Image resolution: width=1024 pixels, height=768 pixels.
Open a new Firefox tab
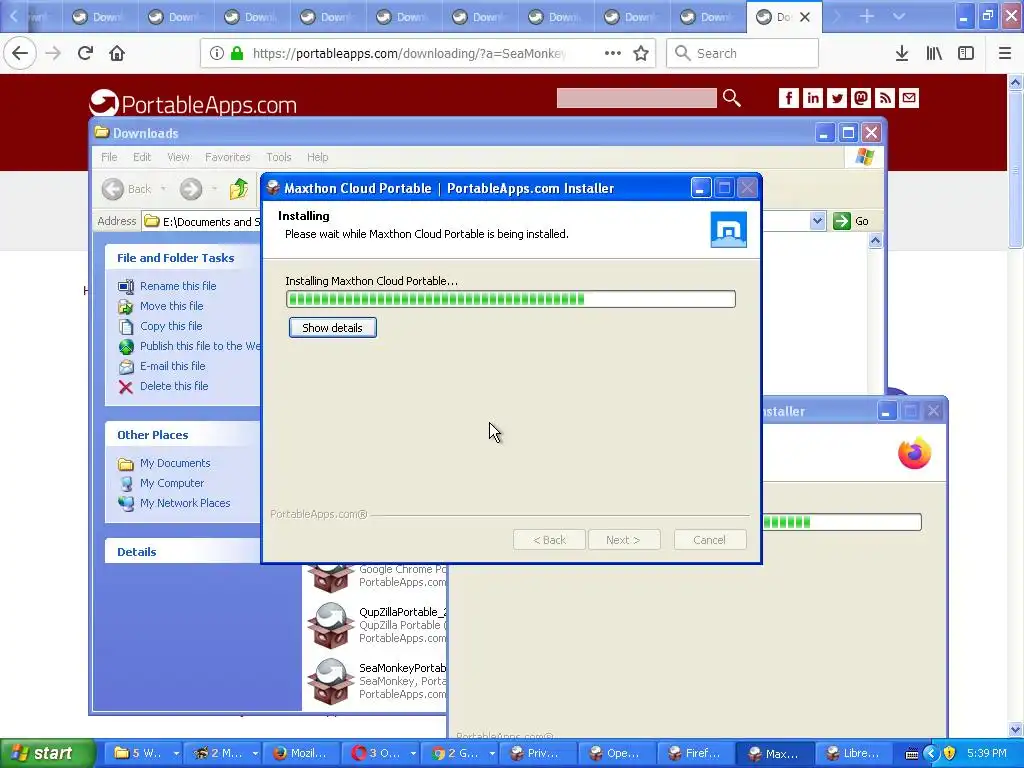[867, 16]
